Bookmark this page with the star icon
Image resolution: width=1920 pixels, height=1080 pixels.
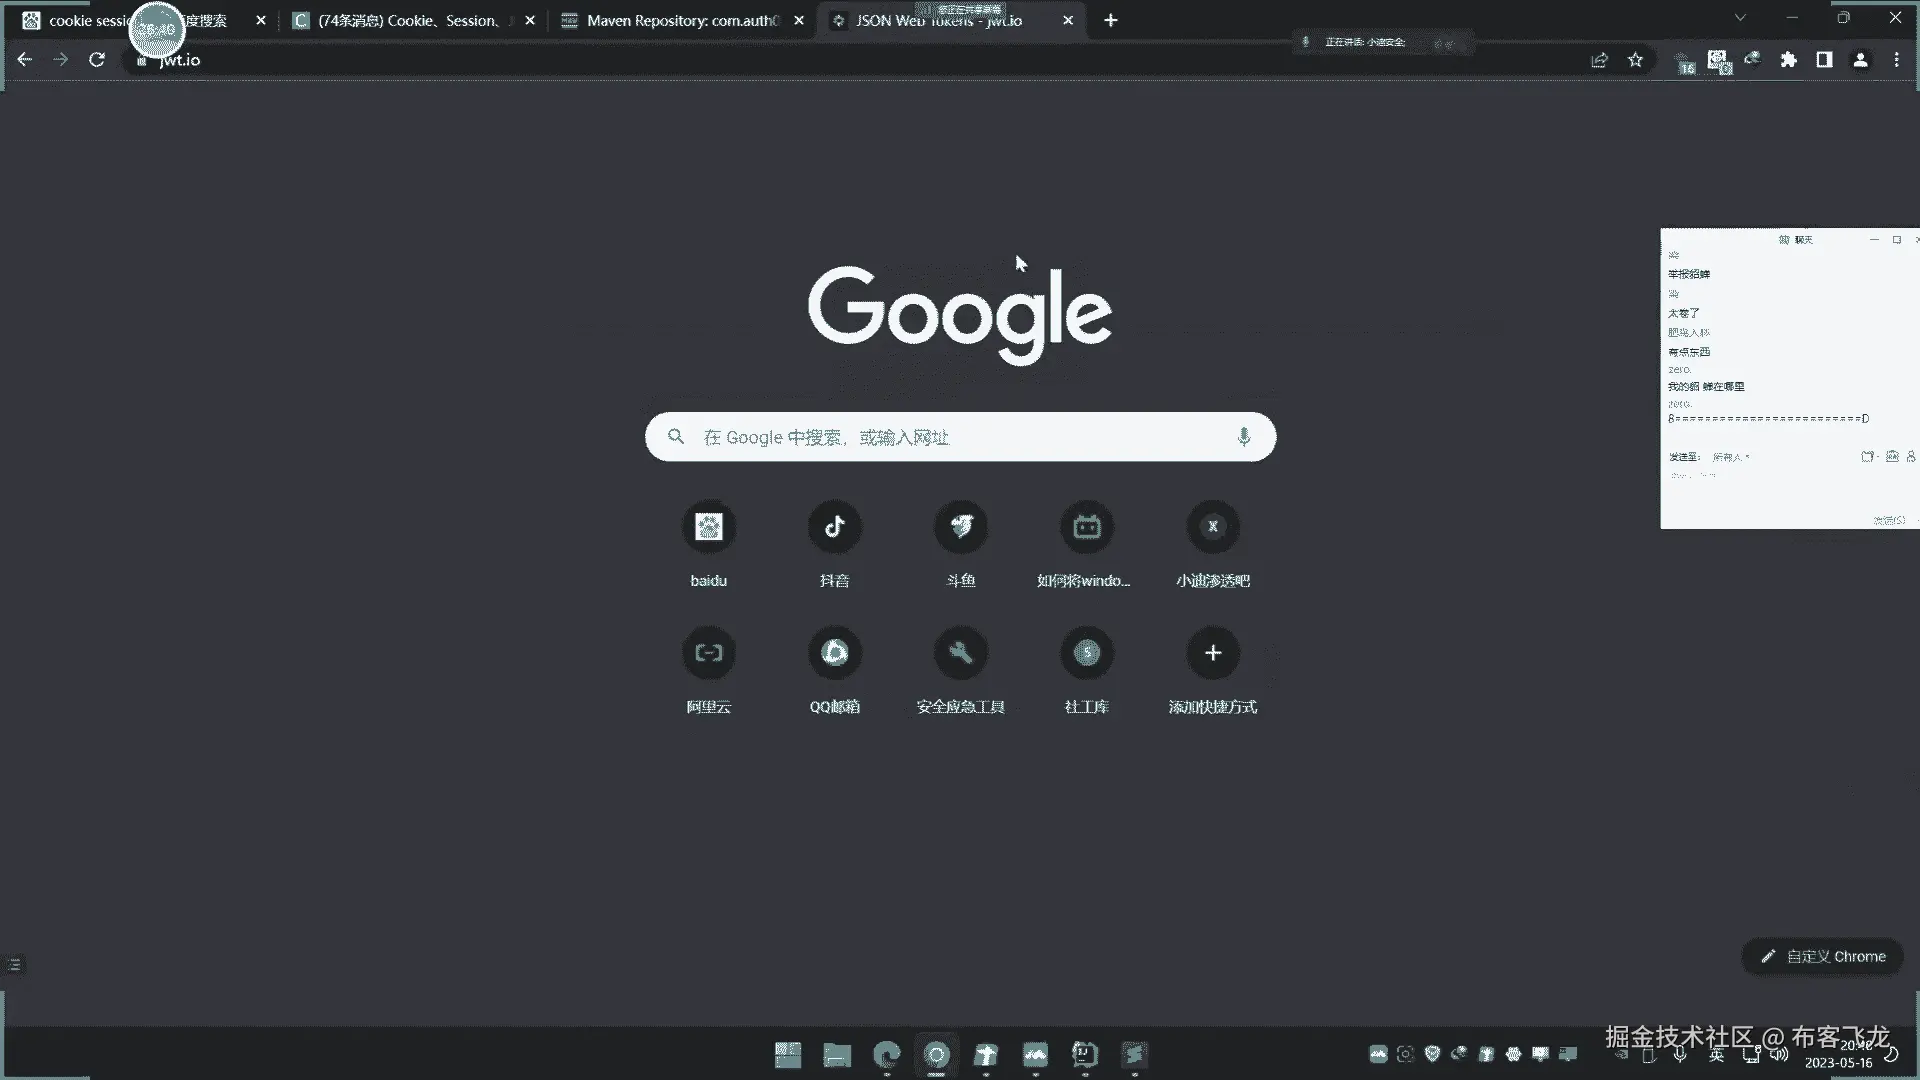pyautogui.click(x=1635, y=60)
